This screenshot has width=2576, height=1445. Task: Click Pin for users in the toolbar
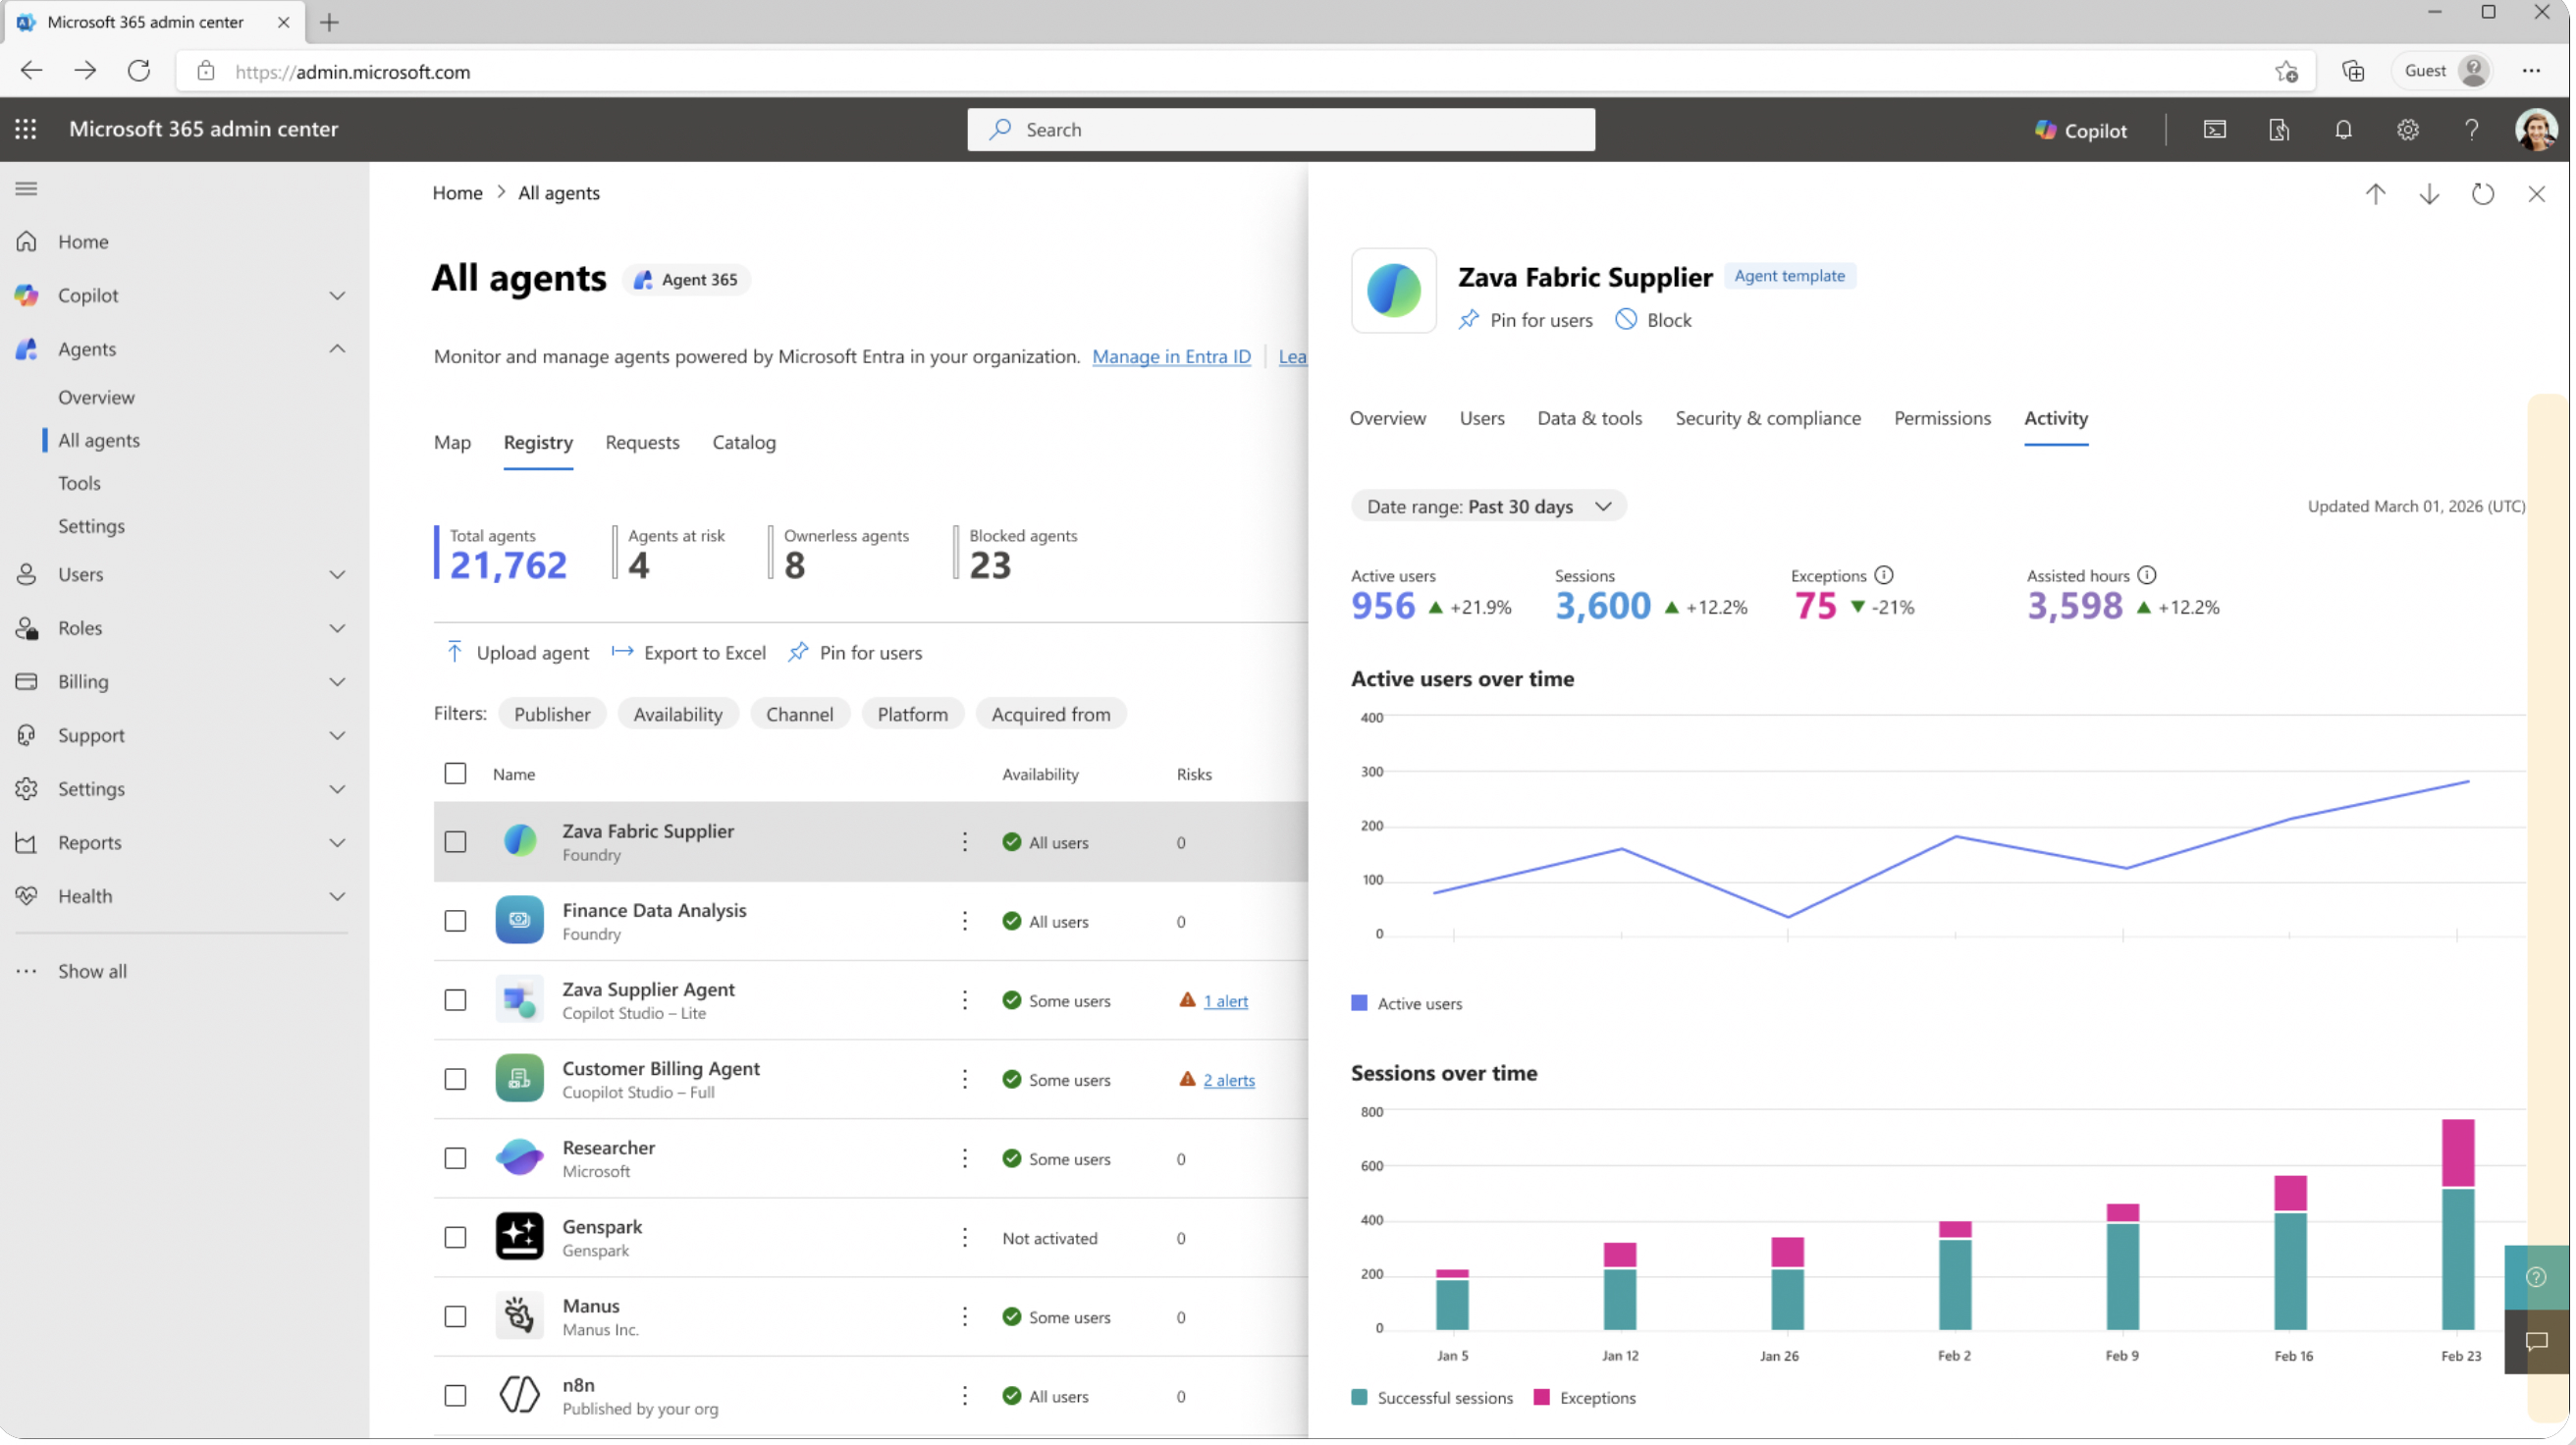click(855, 653)
